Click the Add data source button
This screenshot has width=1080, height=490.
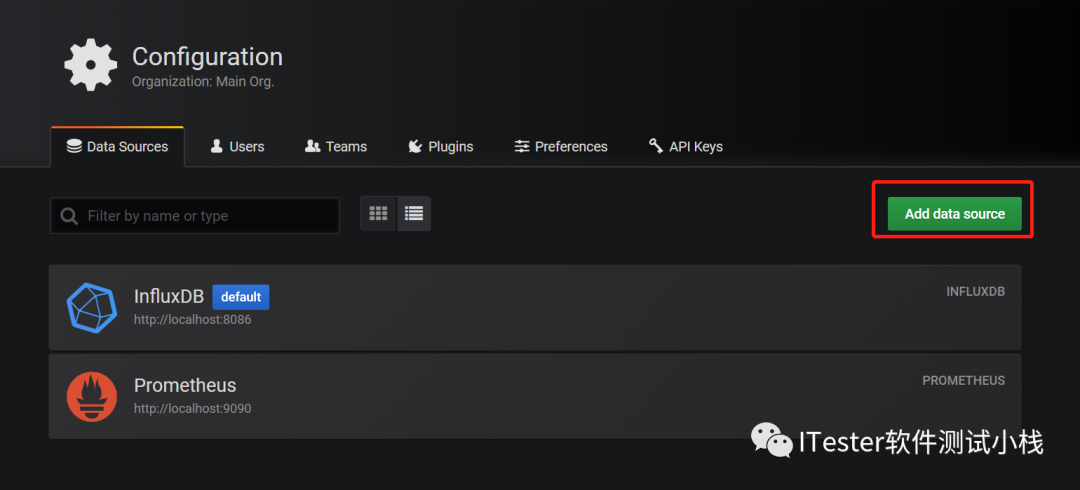pos(955,214)
